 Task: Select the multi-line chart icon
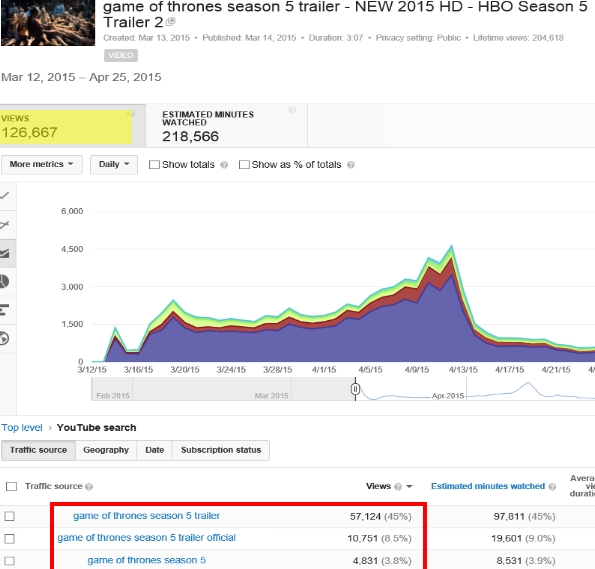pos(5,225)
